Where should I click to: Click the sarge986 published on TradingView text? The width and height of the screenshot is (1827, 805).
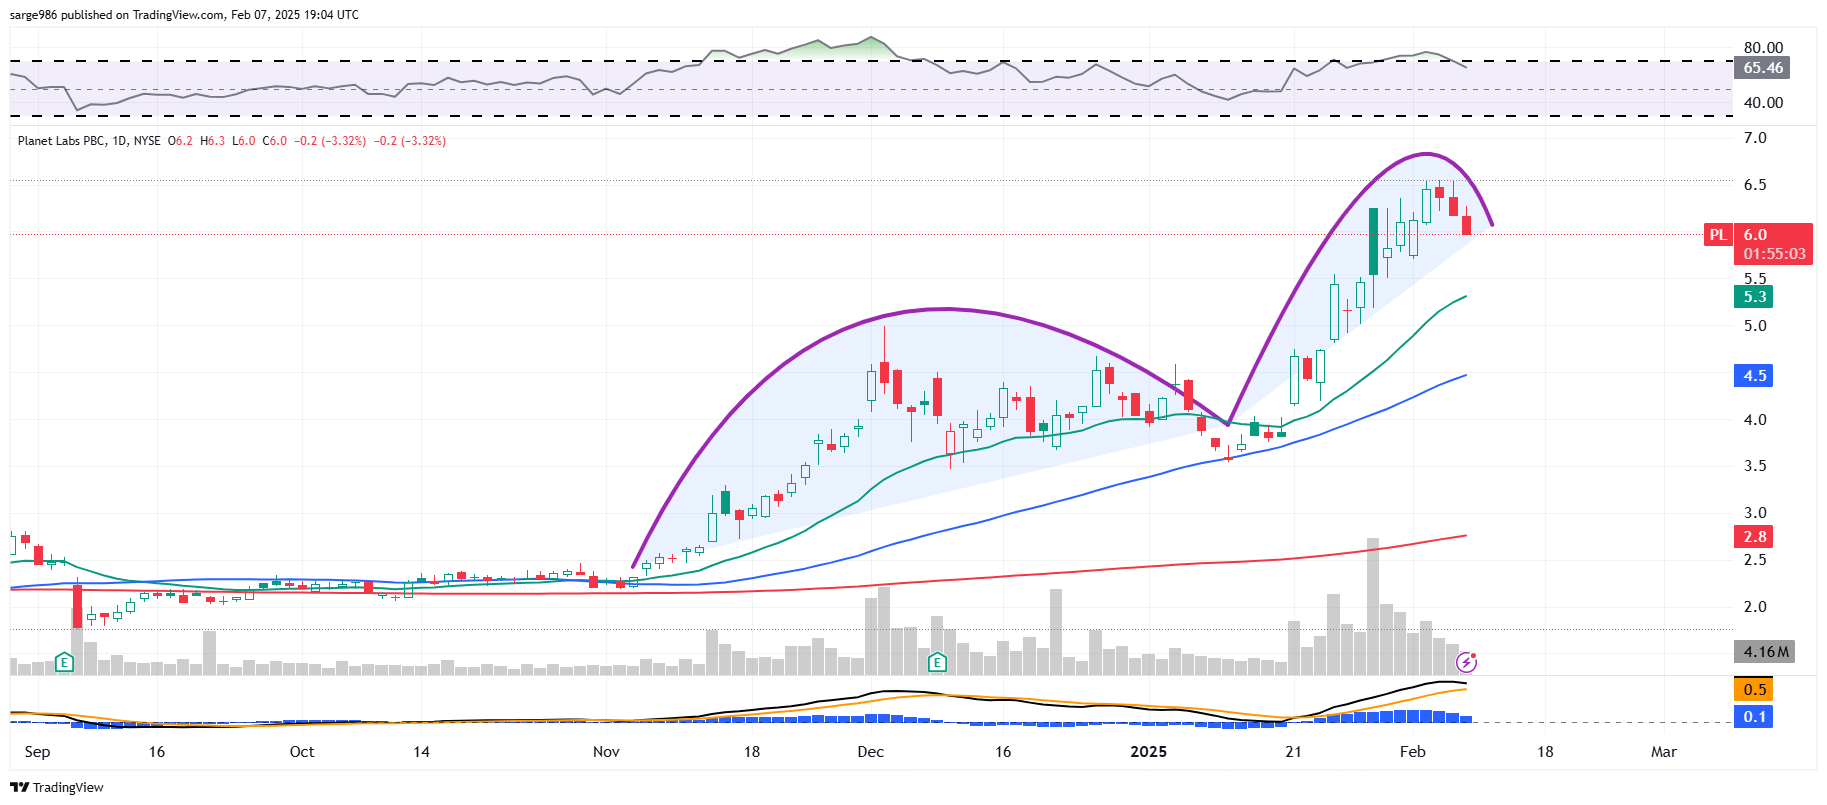click(184, 15)
